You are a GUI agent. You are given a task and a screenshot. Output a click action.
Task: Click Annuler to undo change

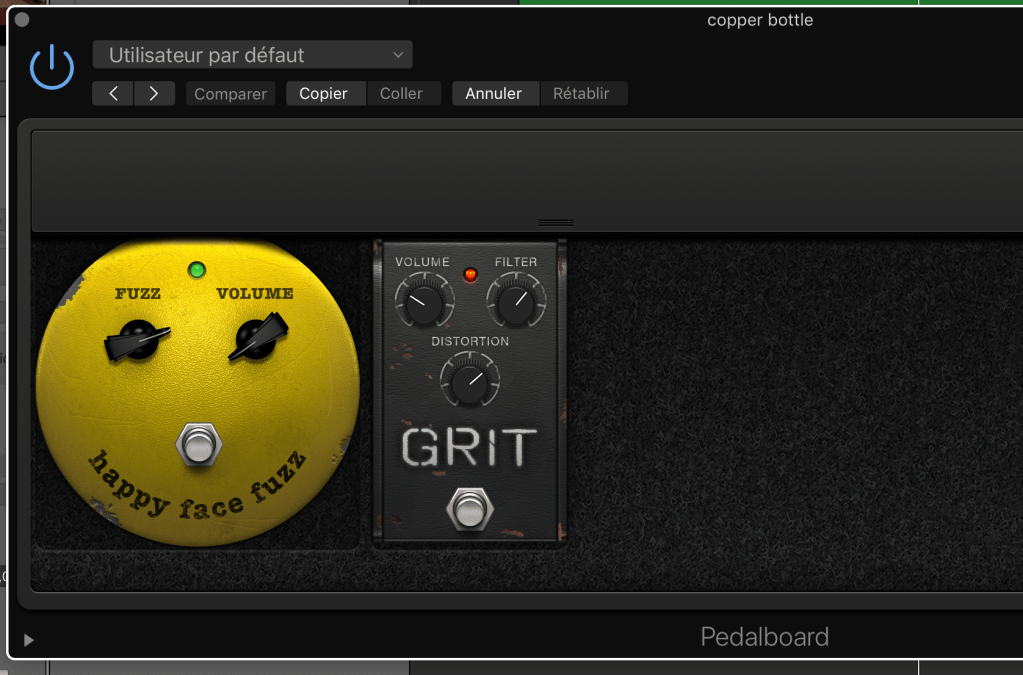[x=494, y=93]
